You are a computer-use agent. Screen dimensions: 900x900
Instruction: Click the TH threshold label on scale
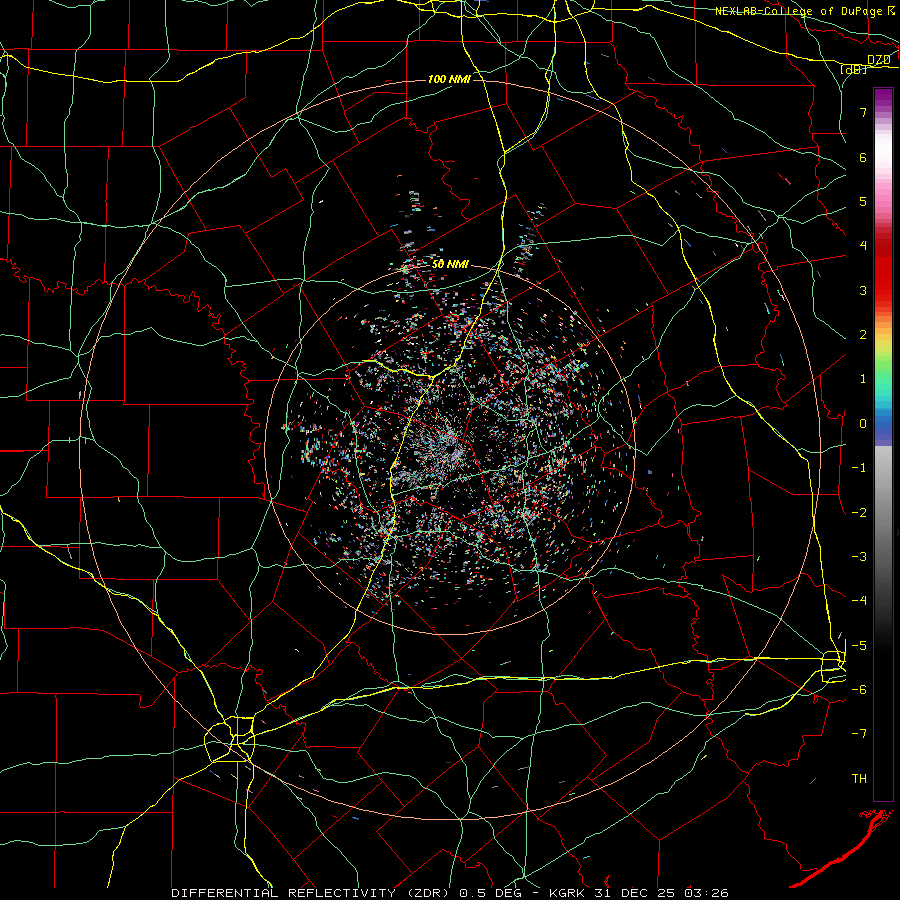859,779
